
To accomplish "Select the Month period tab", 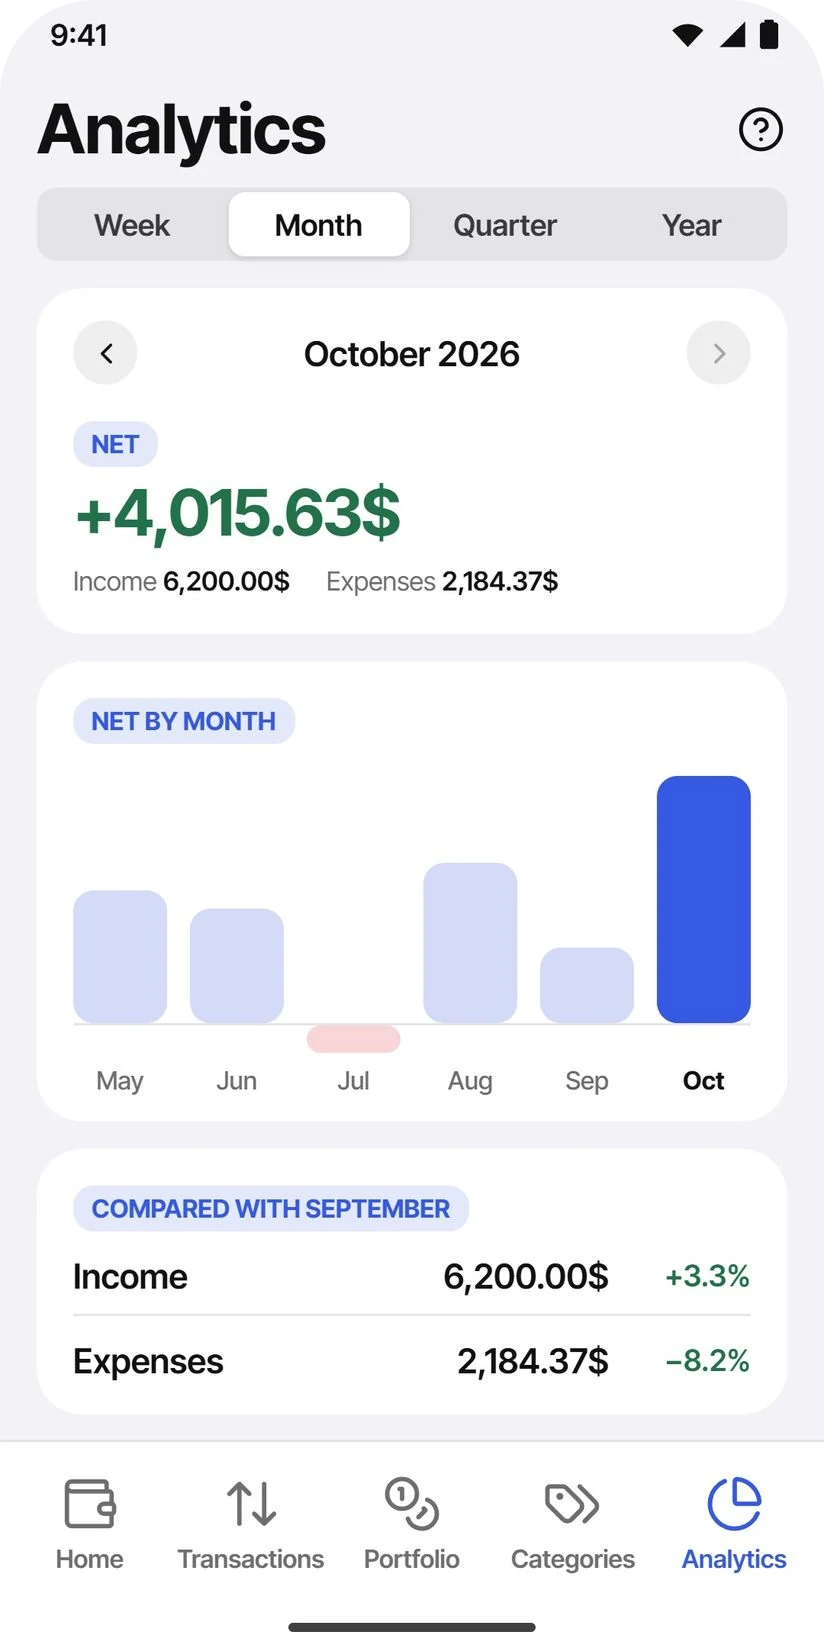I will pos(319,225).
